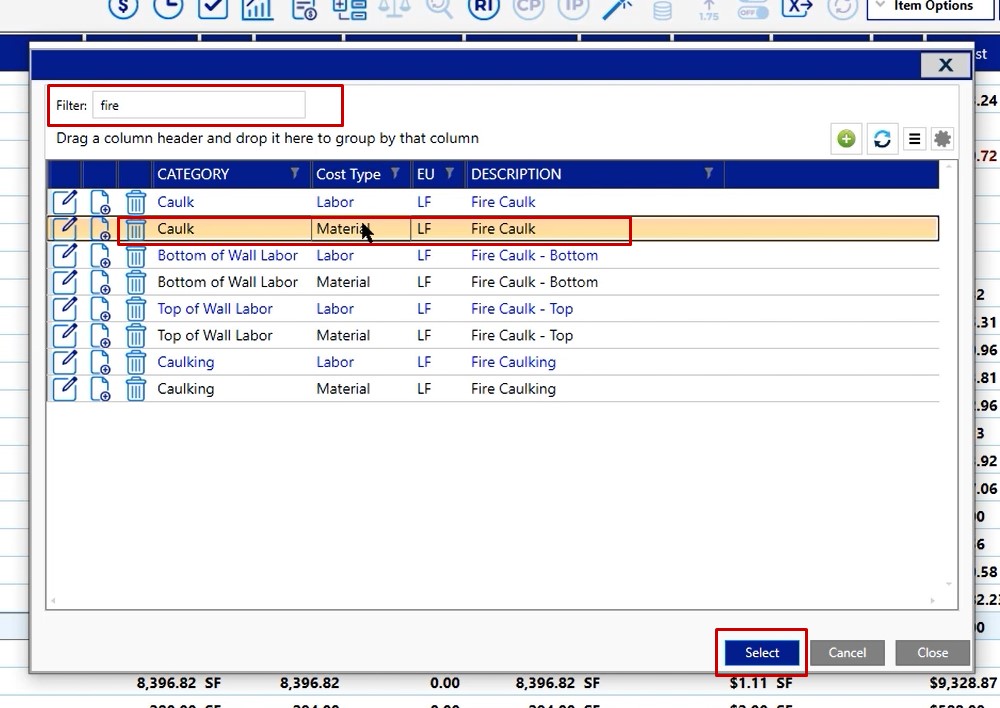1000x708 pixels.
Task: Open the DESCRIPTION column filter
Action: click(708, 174)
